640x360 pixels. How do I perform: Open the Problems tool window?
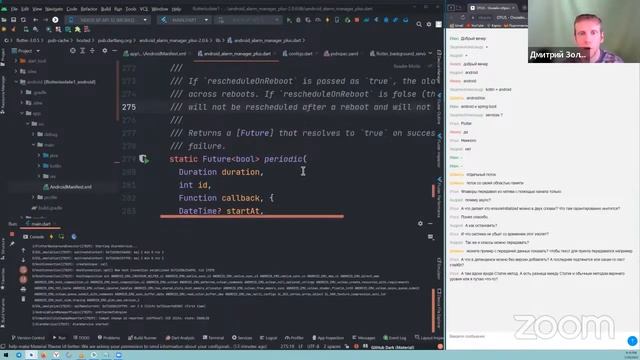point(109,338)
